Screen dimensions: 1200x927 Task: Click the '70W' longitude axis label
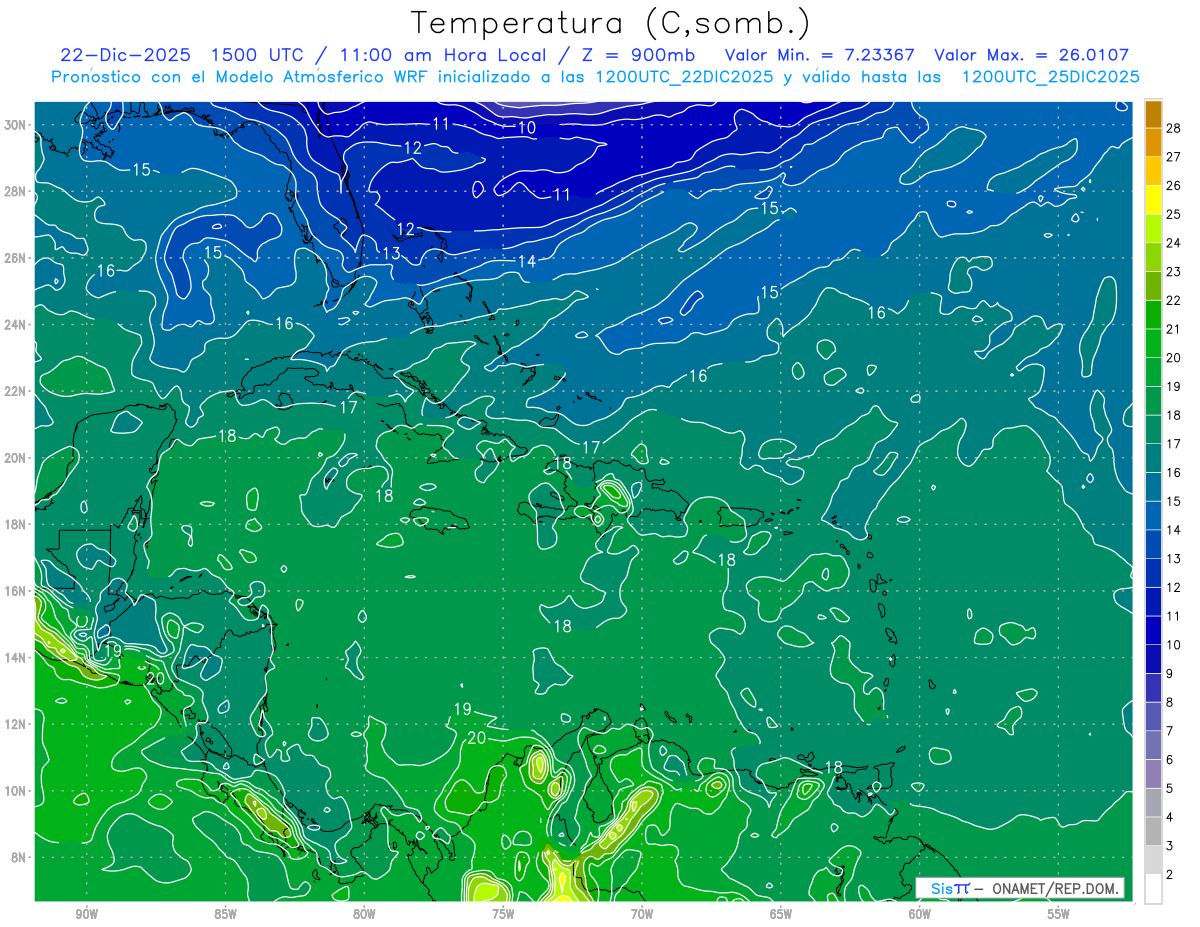[642, 914]
